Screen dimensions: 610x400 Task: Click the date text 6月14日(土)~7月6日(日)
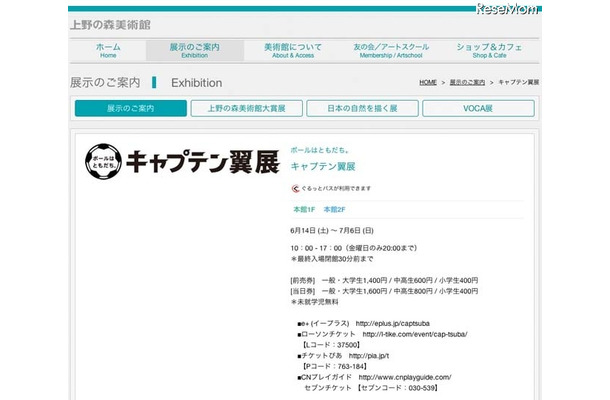pos(332,231)
